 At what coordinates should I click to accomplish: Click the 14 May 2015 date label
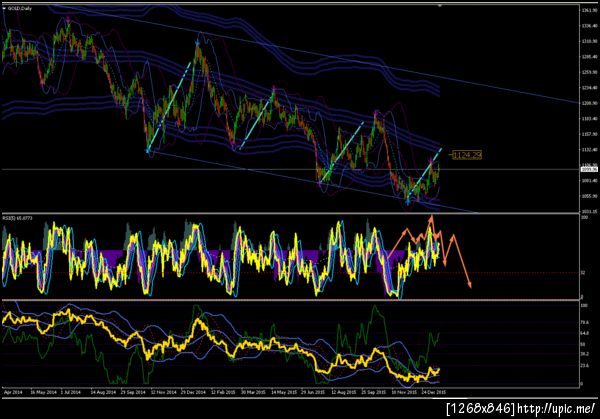click(284, 392)
